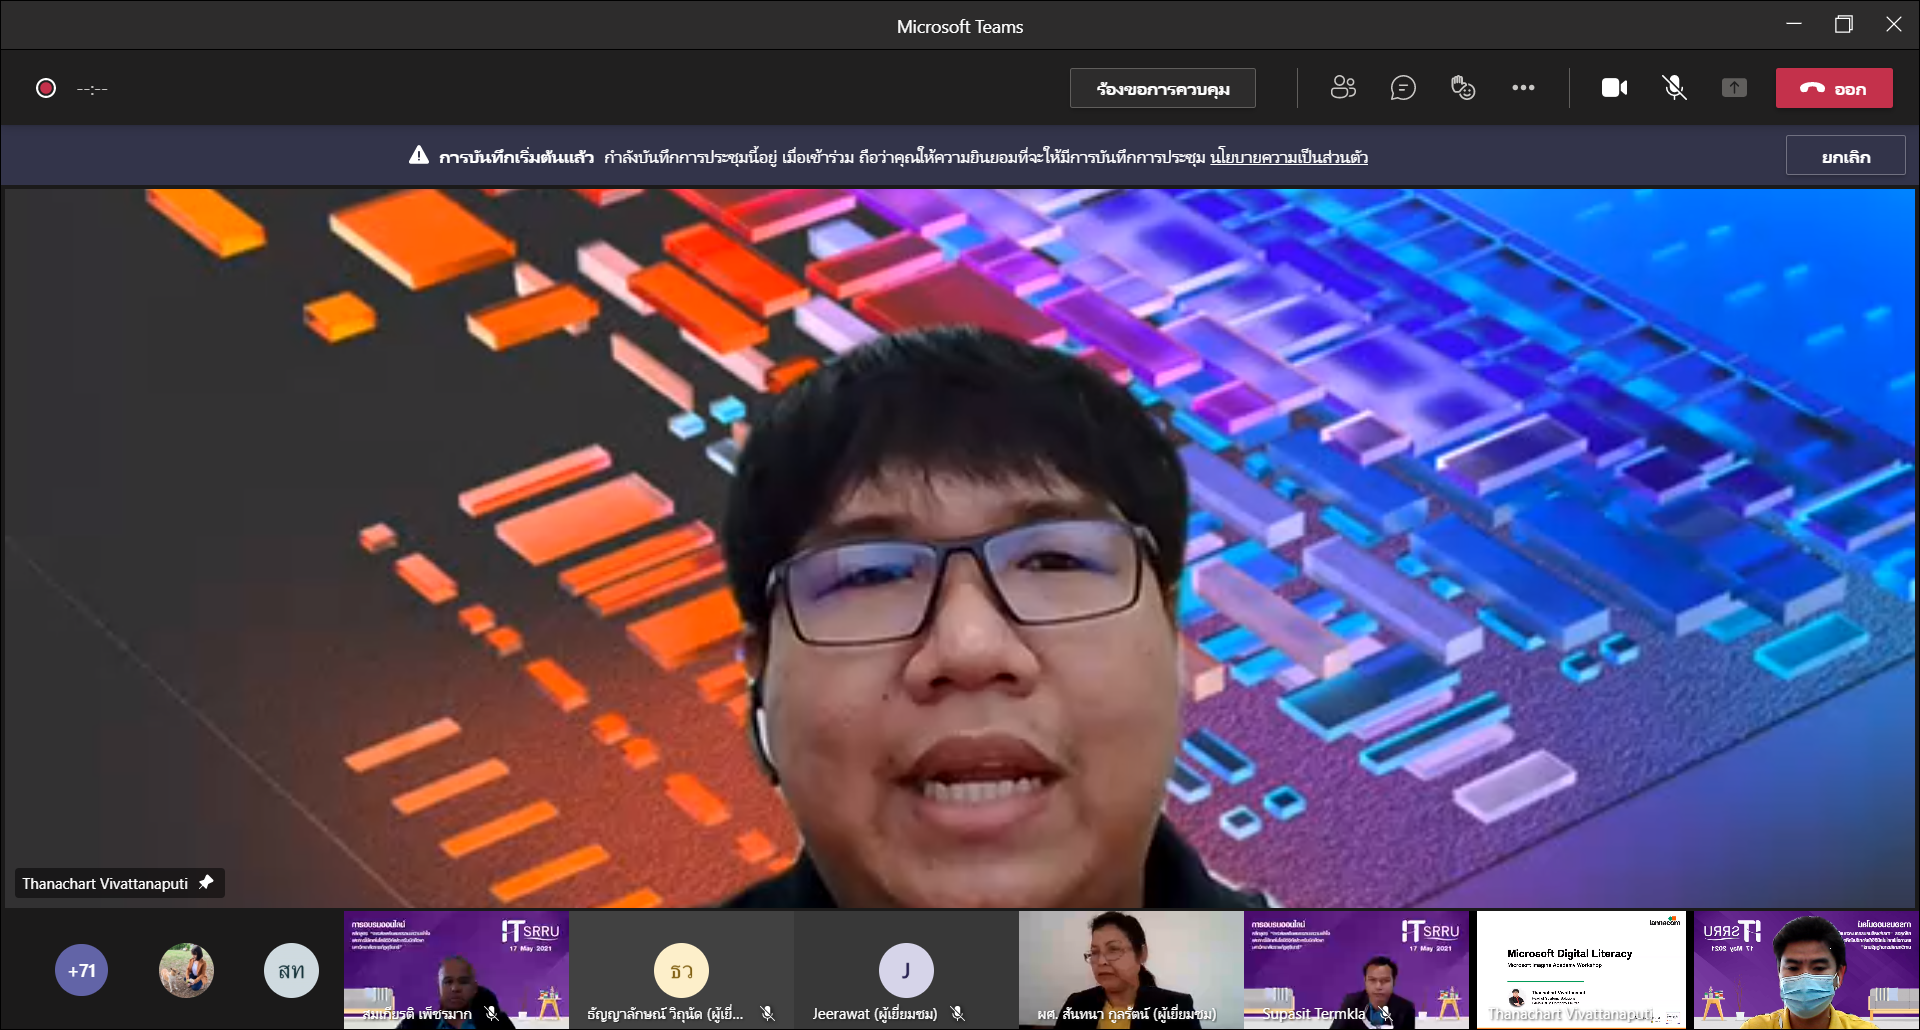Open the นโยบายความเป็นส่วนตัว privacy policy link
Image resolution: width=1920 pixels, height=1030 pixels.
click(x=1288, y=157)
